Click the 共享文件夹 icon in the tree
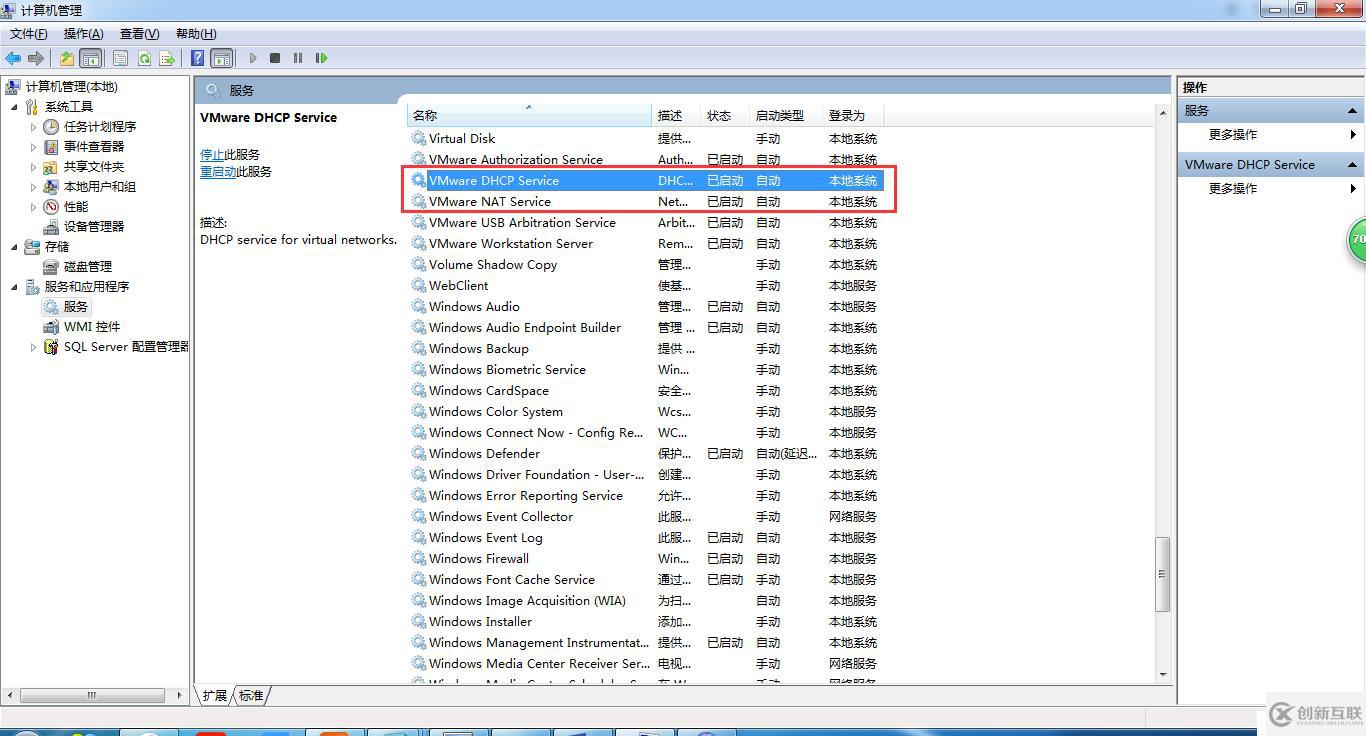1366x736 pixels. click(51, 167)
